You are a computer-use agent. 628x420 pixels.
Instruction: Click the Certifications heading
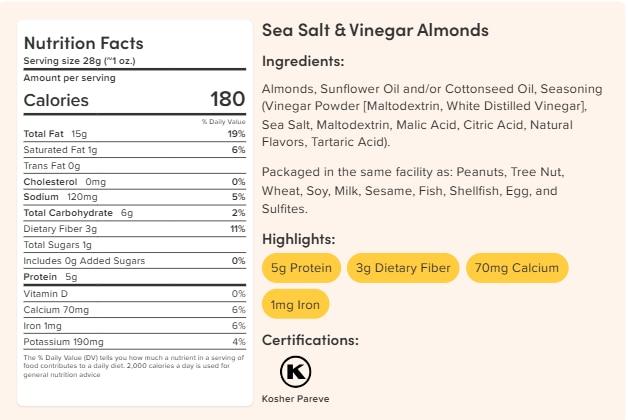point(310,340)
